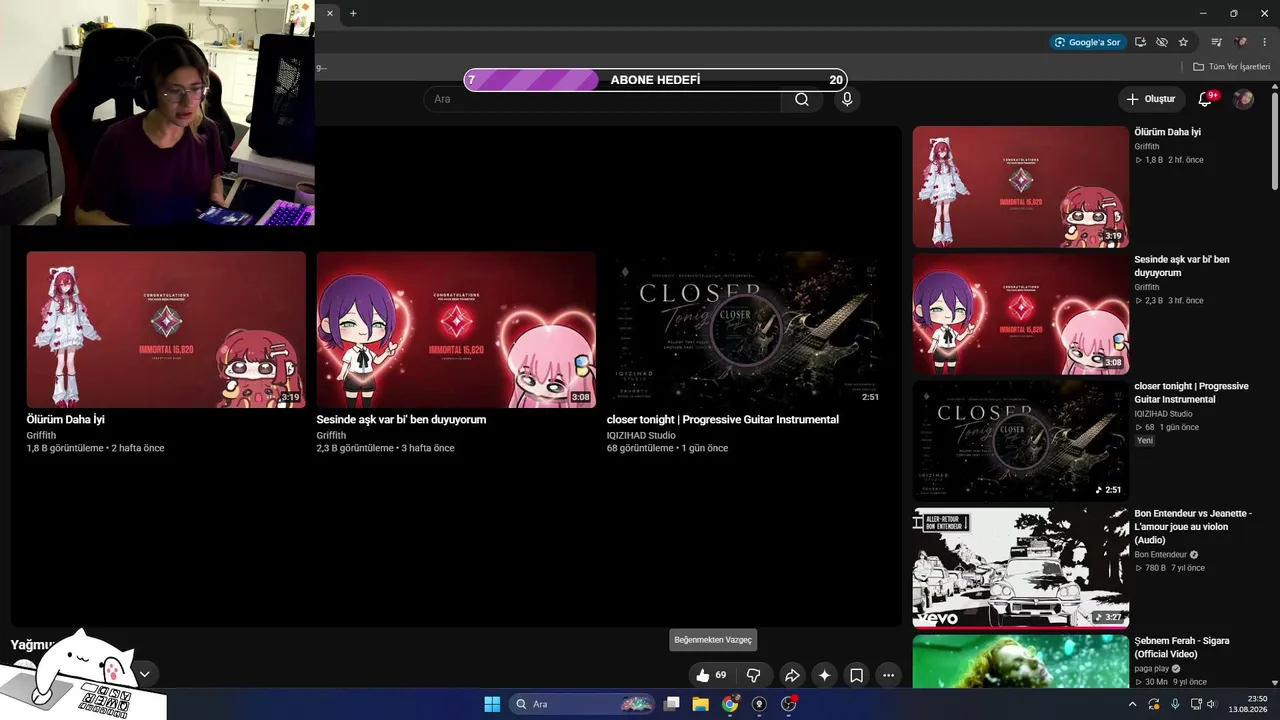Open the round camera app on taskbar

pos(759,704)
